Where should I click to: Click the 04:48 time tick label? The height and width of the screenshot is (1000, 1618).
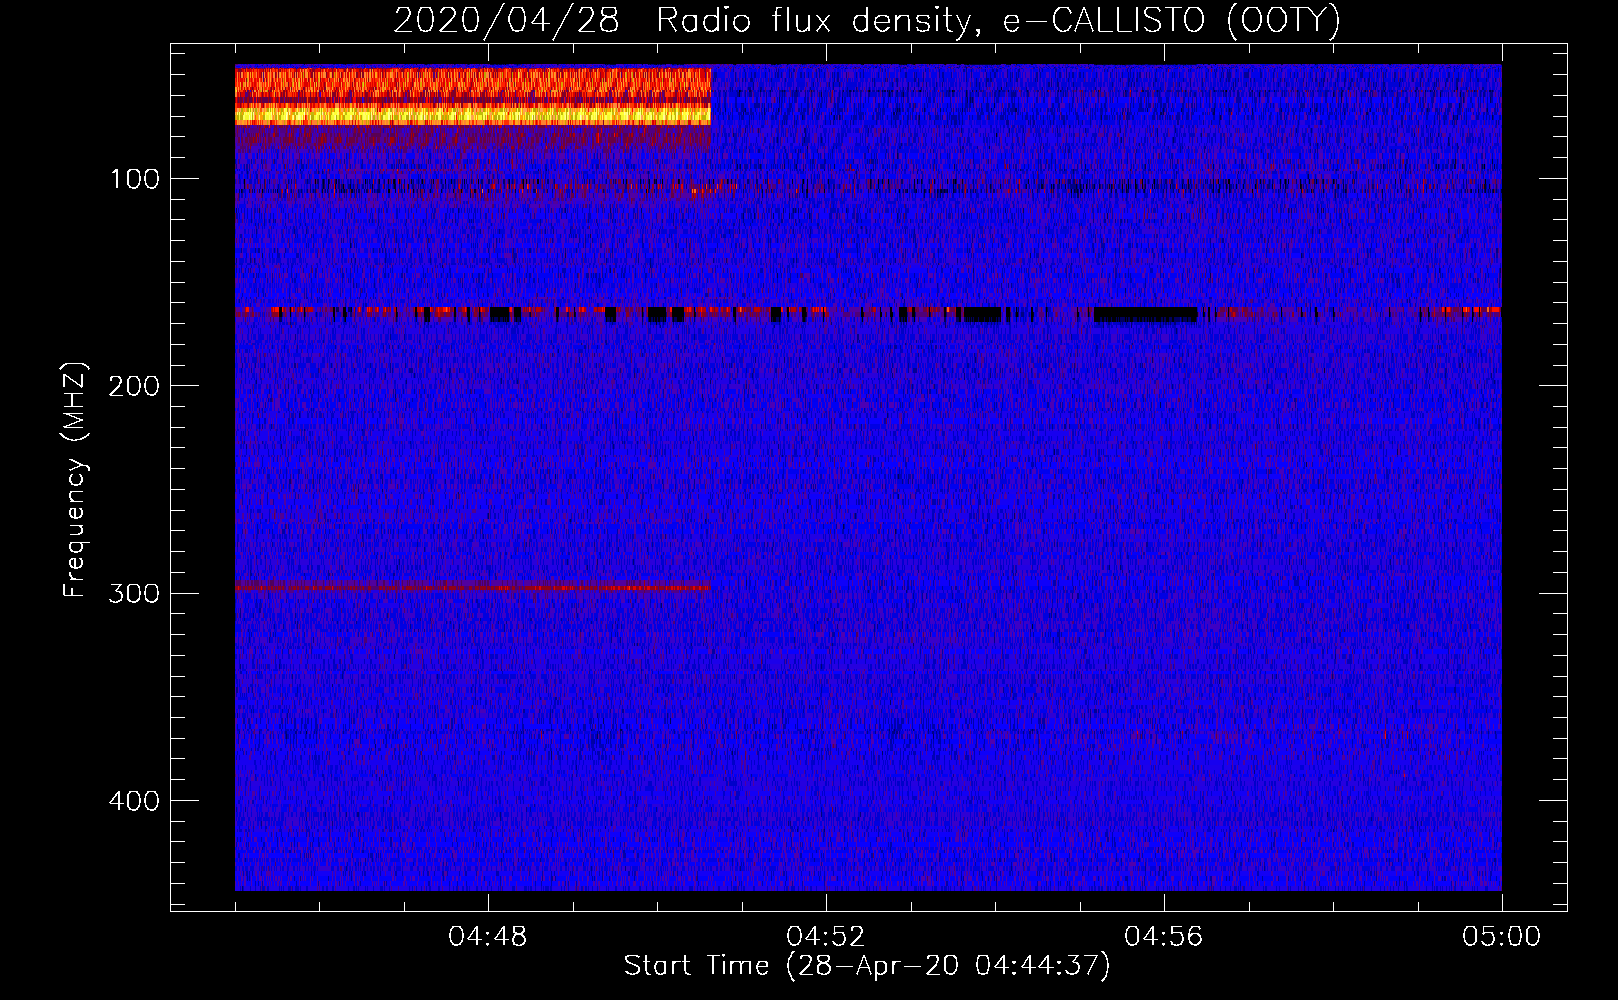point(488,937)
